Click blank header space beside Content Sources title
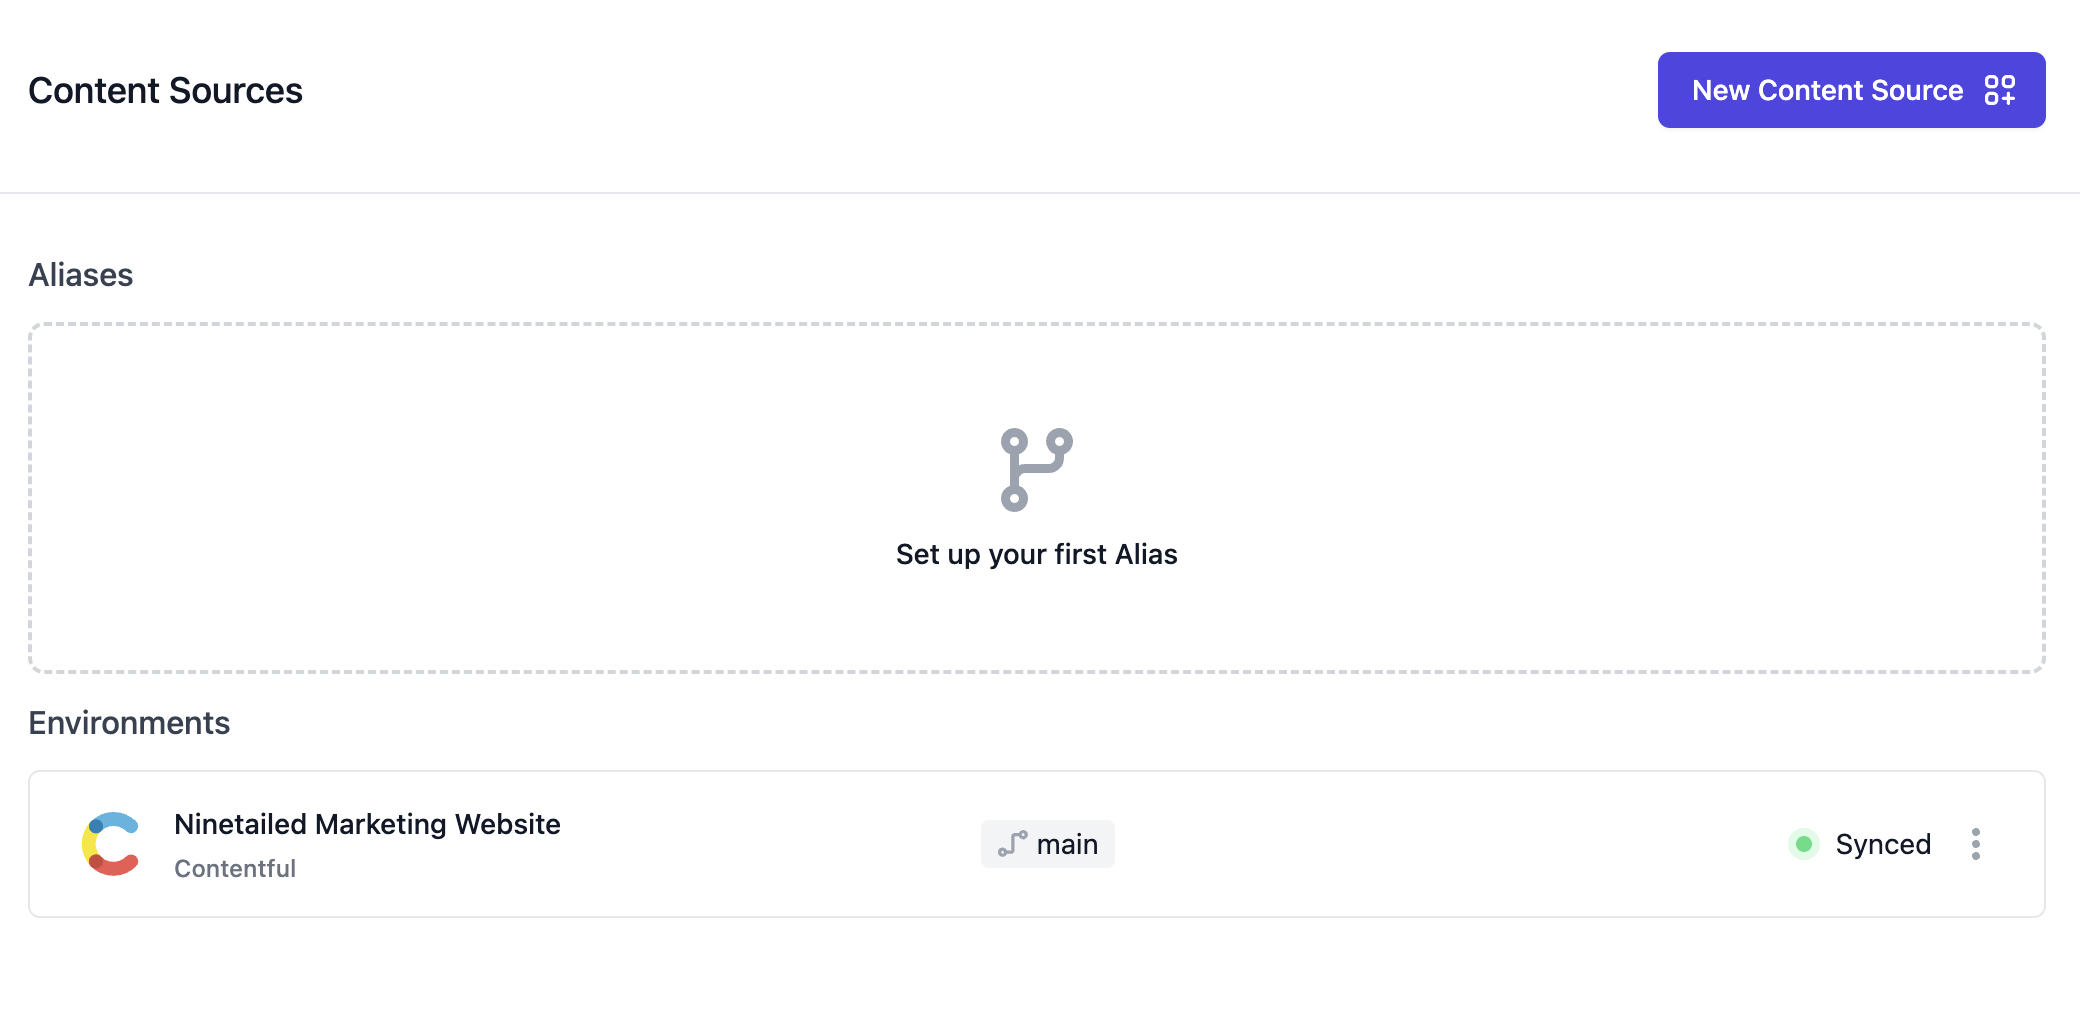 pos(900,90)
